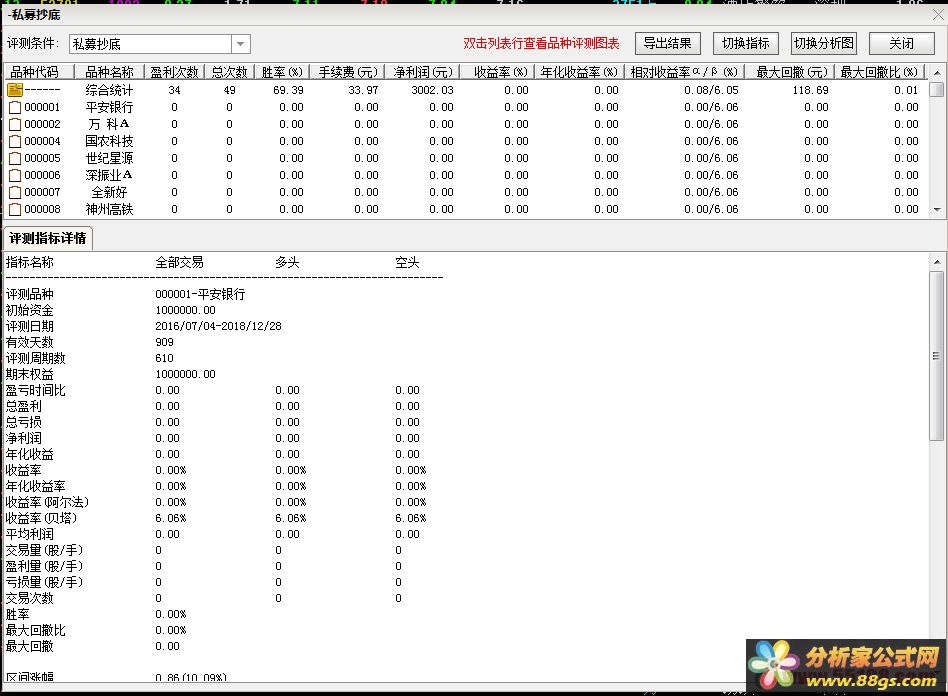
Task: Click the upper list scroll-down arrow
Action: point(937,210)
